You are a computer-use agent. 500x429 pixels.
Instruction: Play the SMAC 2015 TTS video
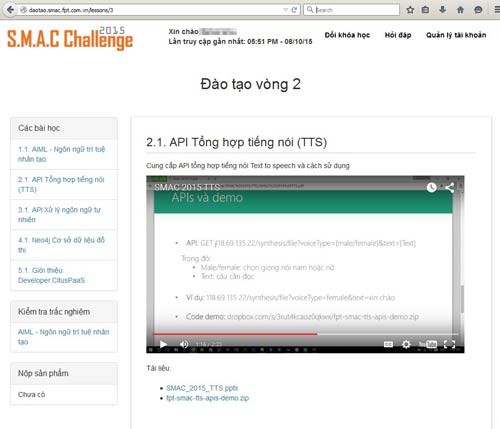[x=163, y=344]
